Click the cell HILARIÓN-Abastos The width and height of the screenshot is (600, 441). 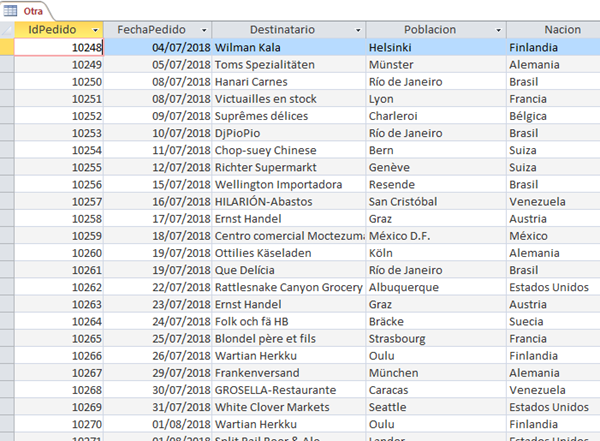coord(289,202)
